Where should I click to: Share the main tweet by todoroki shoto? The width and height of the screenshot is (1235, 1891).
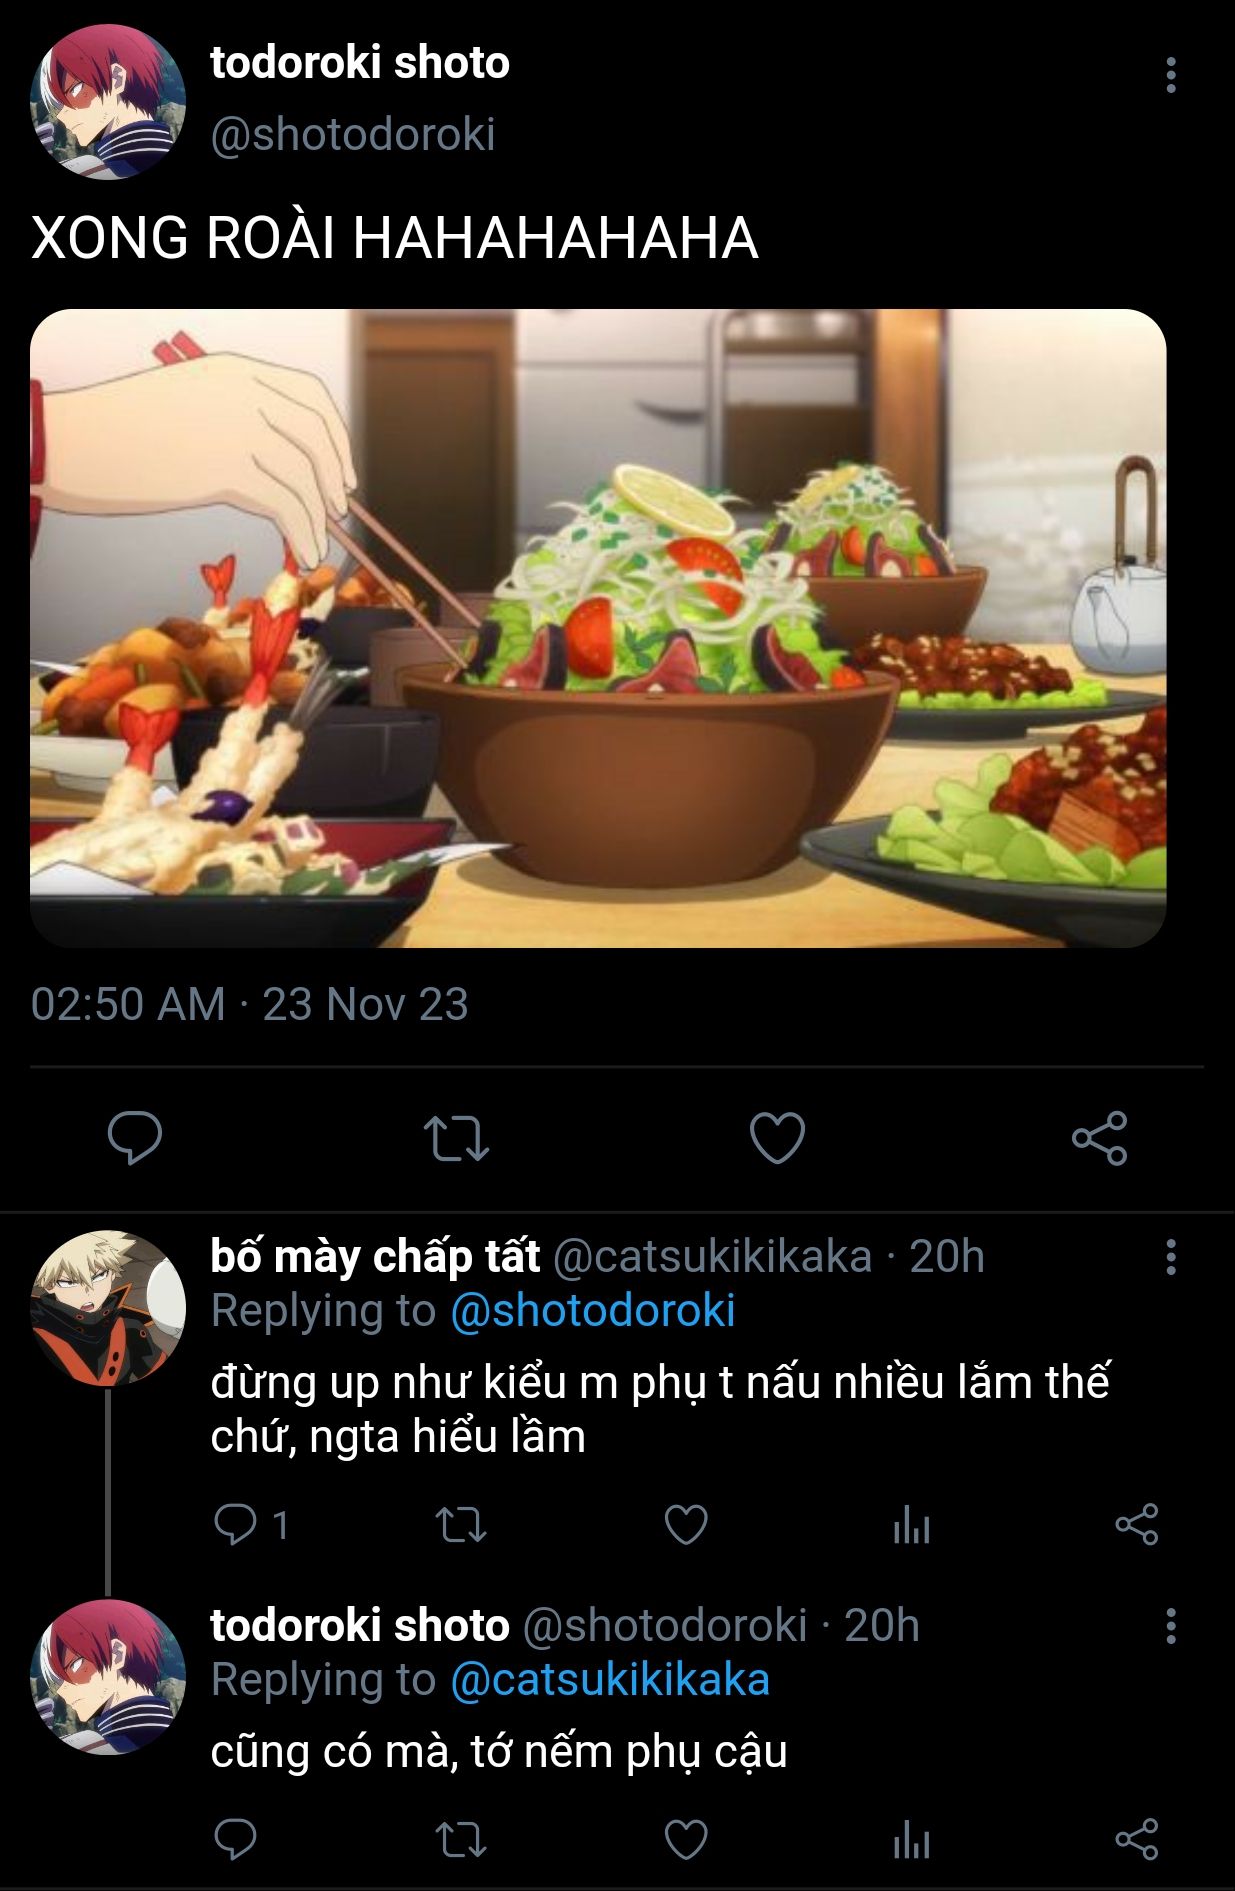(1099, 1138)
